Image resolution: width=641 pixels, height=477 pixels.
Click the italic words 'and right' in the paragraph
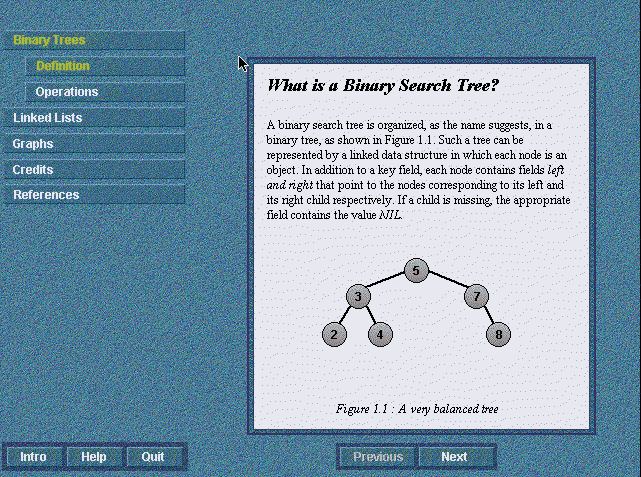point(290,185)
